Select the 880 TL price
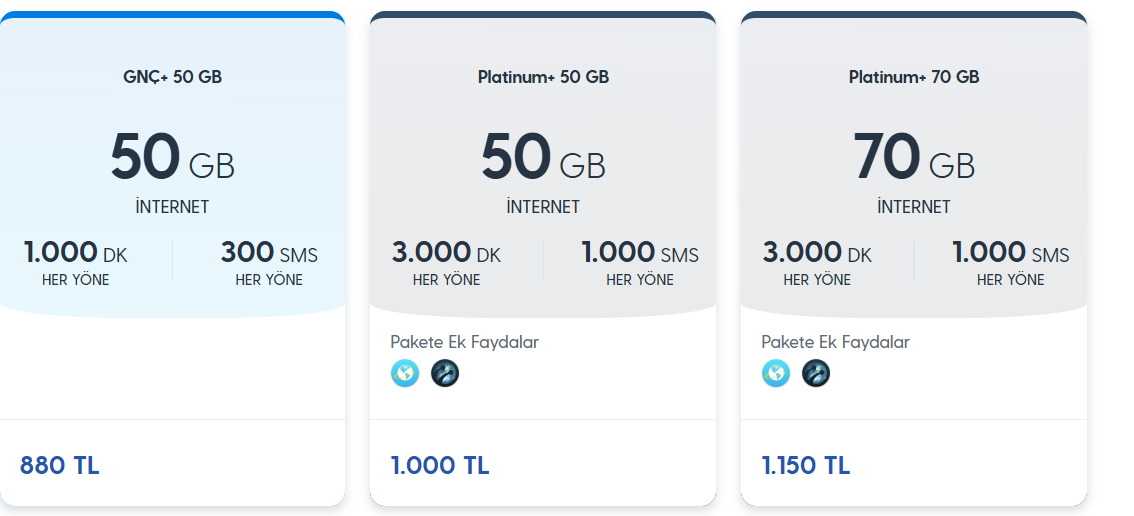The height and width of the screenshot is (516, 1134). point(59,465)
